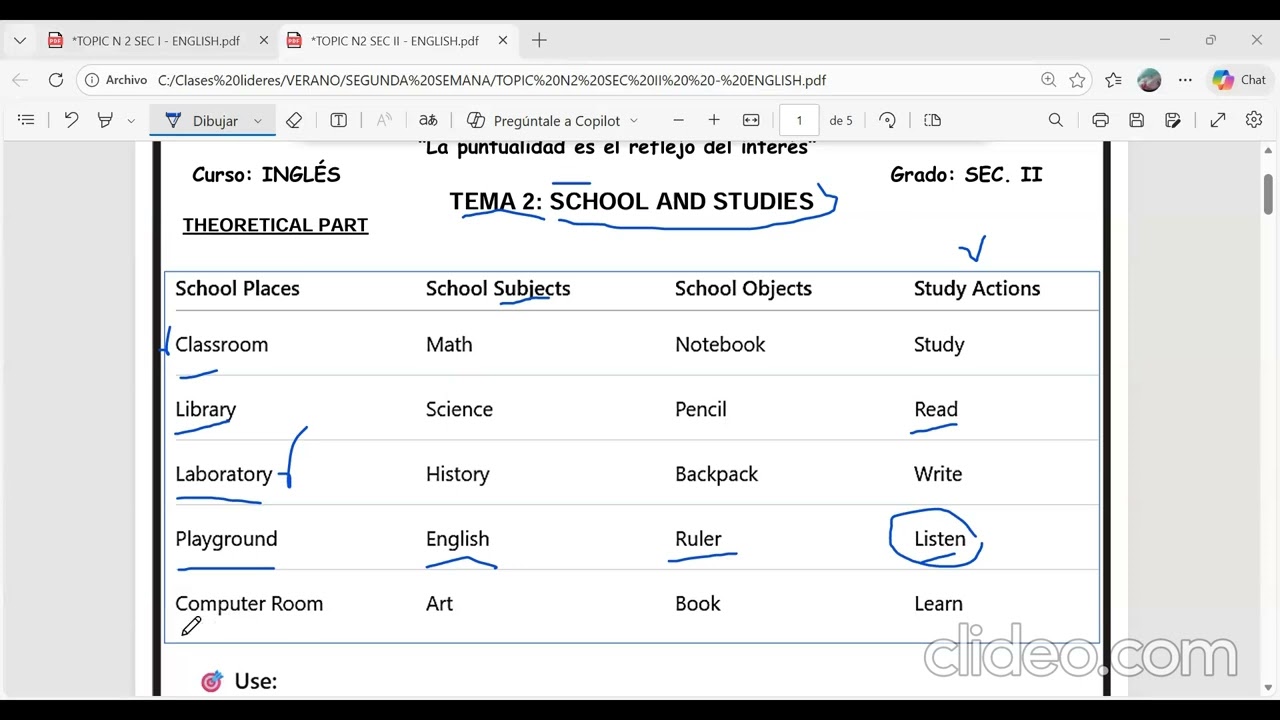This screenshot has width=1280, height=720.
Task: Click the Science table cell
Action: 459,409
